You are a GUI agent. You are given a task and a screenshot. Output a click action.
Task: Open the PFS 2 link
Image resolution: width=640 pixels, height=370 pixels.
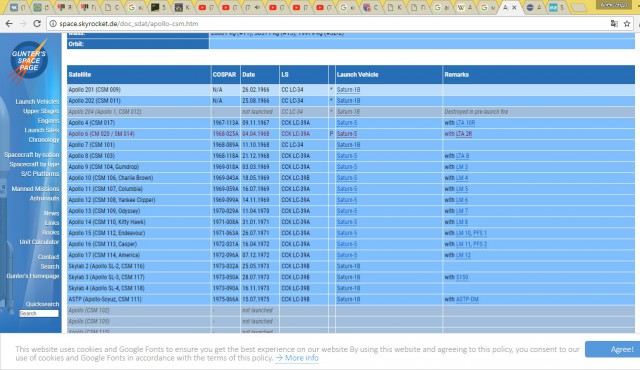point(480,244)
